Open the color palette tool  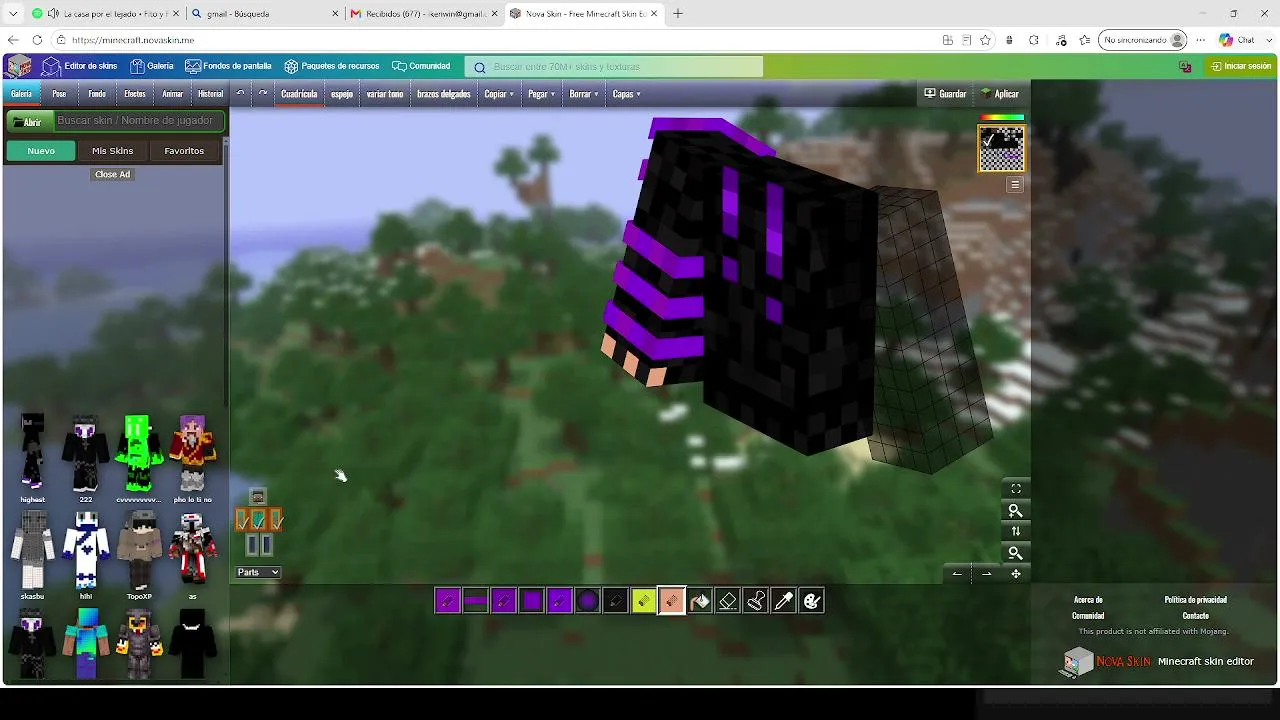click(x=812, y=601)
